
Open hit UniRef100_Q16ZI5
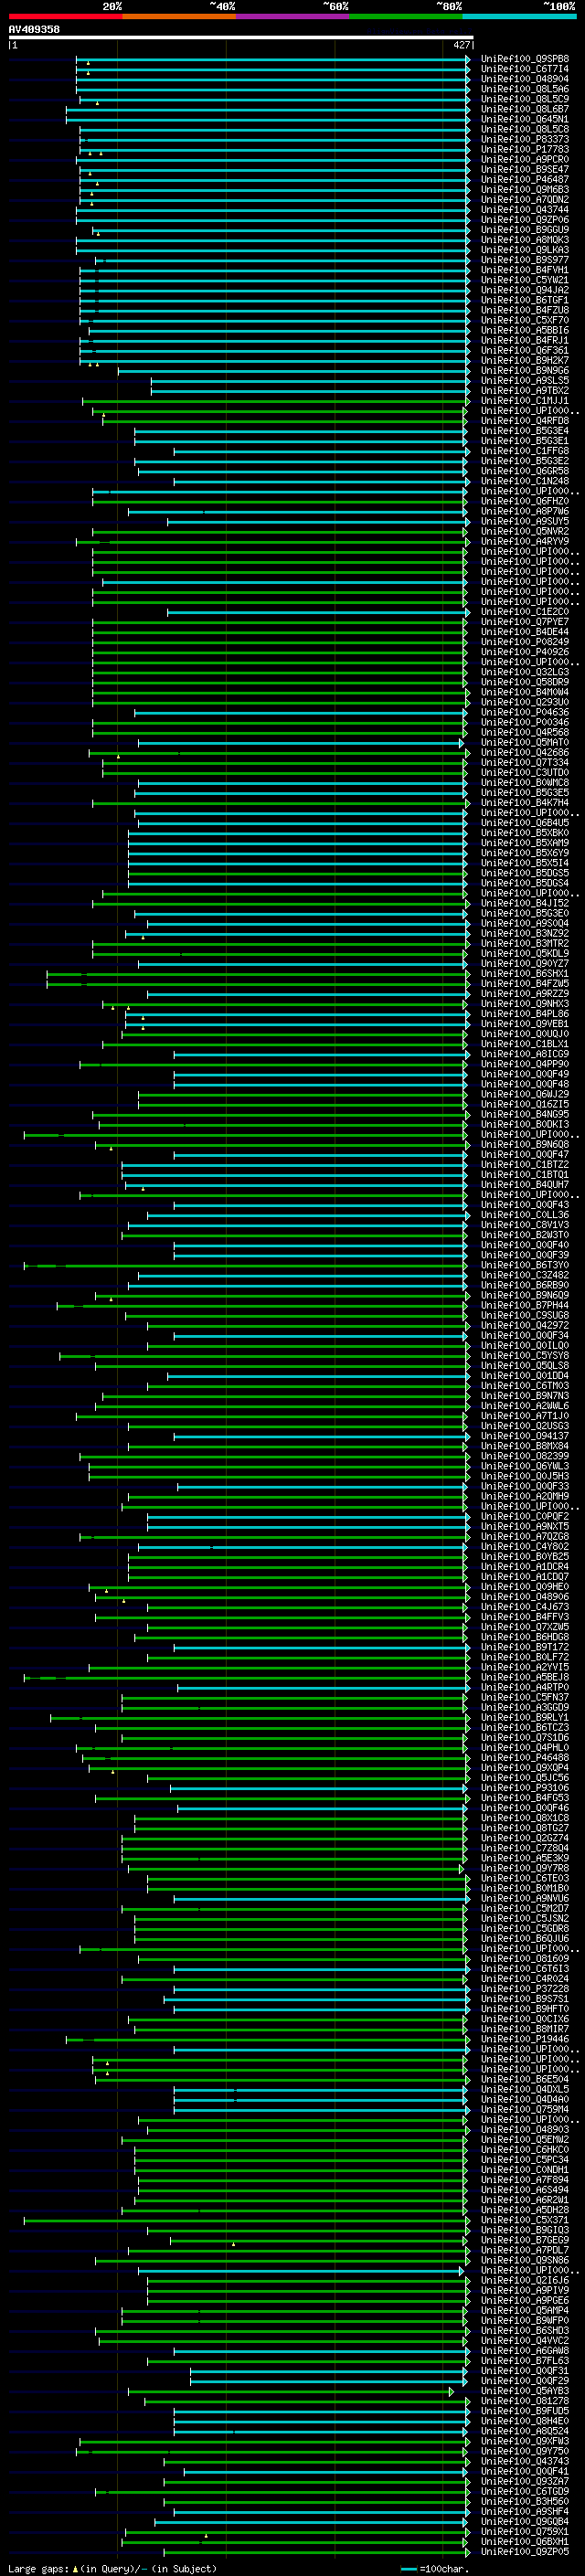(525, 1104)
